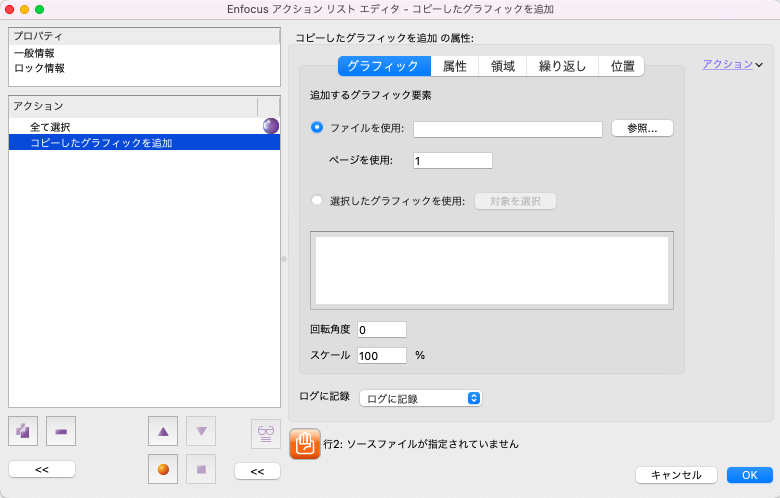Screen dimensions: 780x498
Task: Click the add action icon button
Action: [x=23, y=431]
